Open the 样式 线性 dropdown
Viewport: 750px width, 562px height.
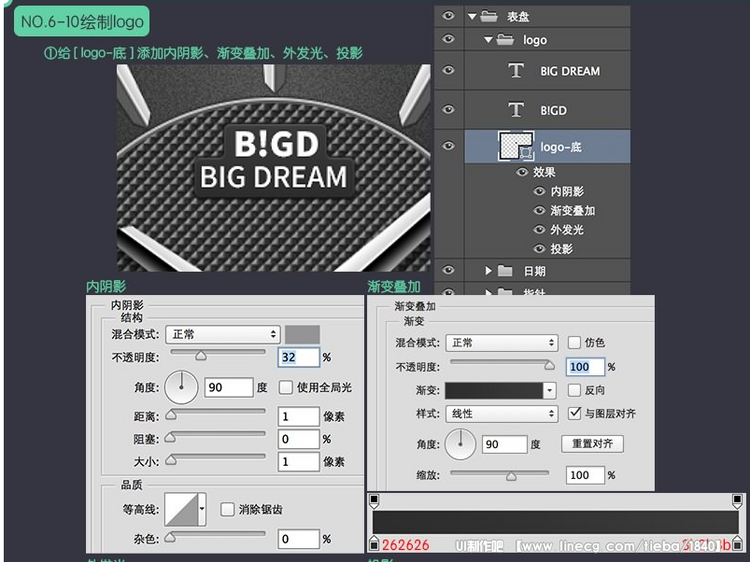pyautogui.click(x=502, y=413)
